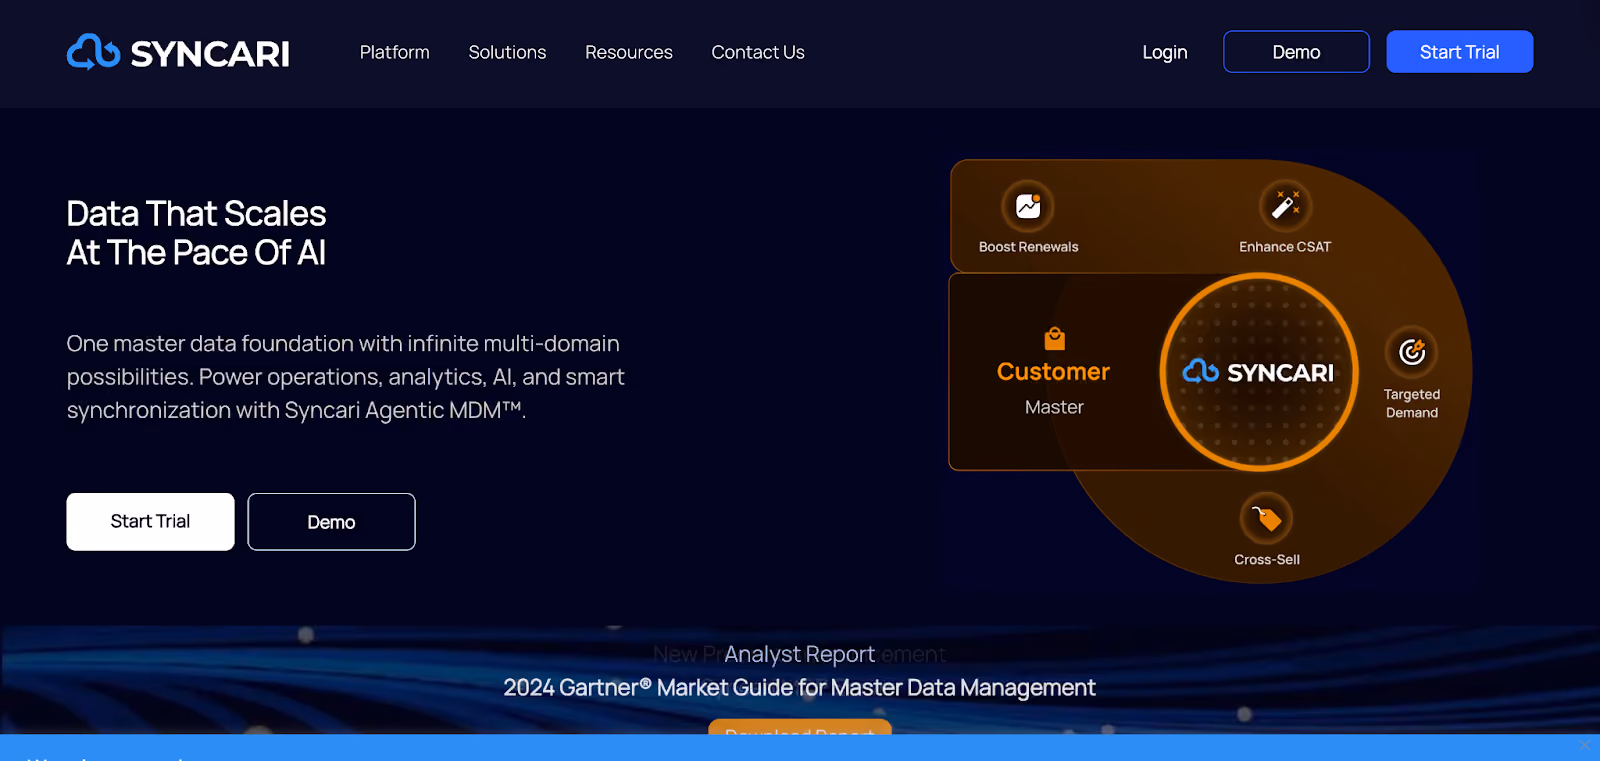Select the Cross-Sell tag icon
1600x761 pixels.
click(x=1267, y=518)
